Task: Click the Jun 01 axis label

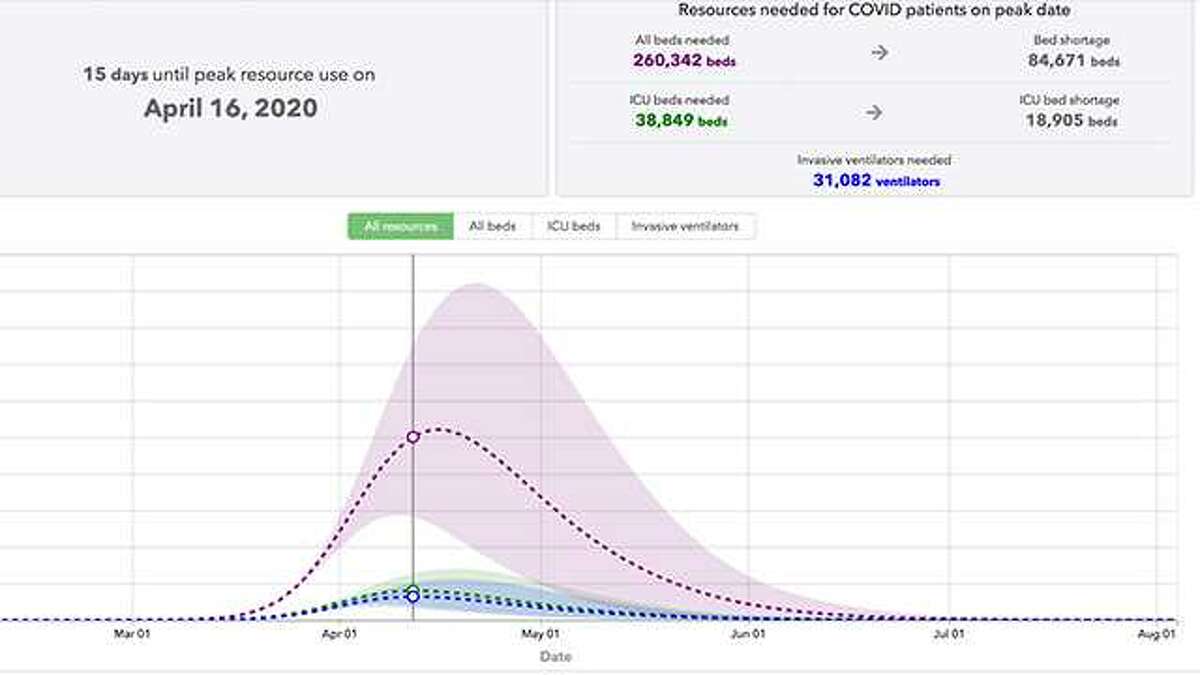Action: coord(748,633)
